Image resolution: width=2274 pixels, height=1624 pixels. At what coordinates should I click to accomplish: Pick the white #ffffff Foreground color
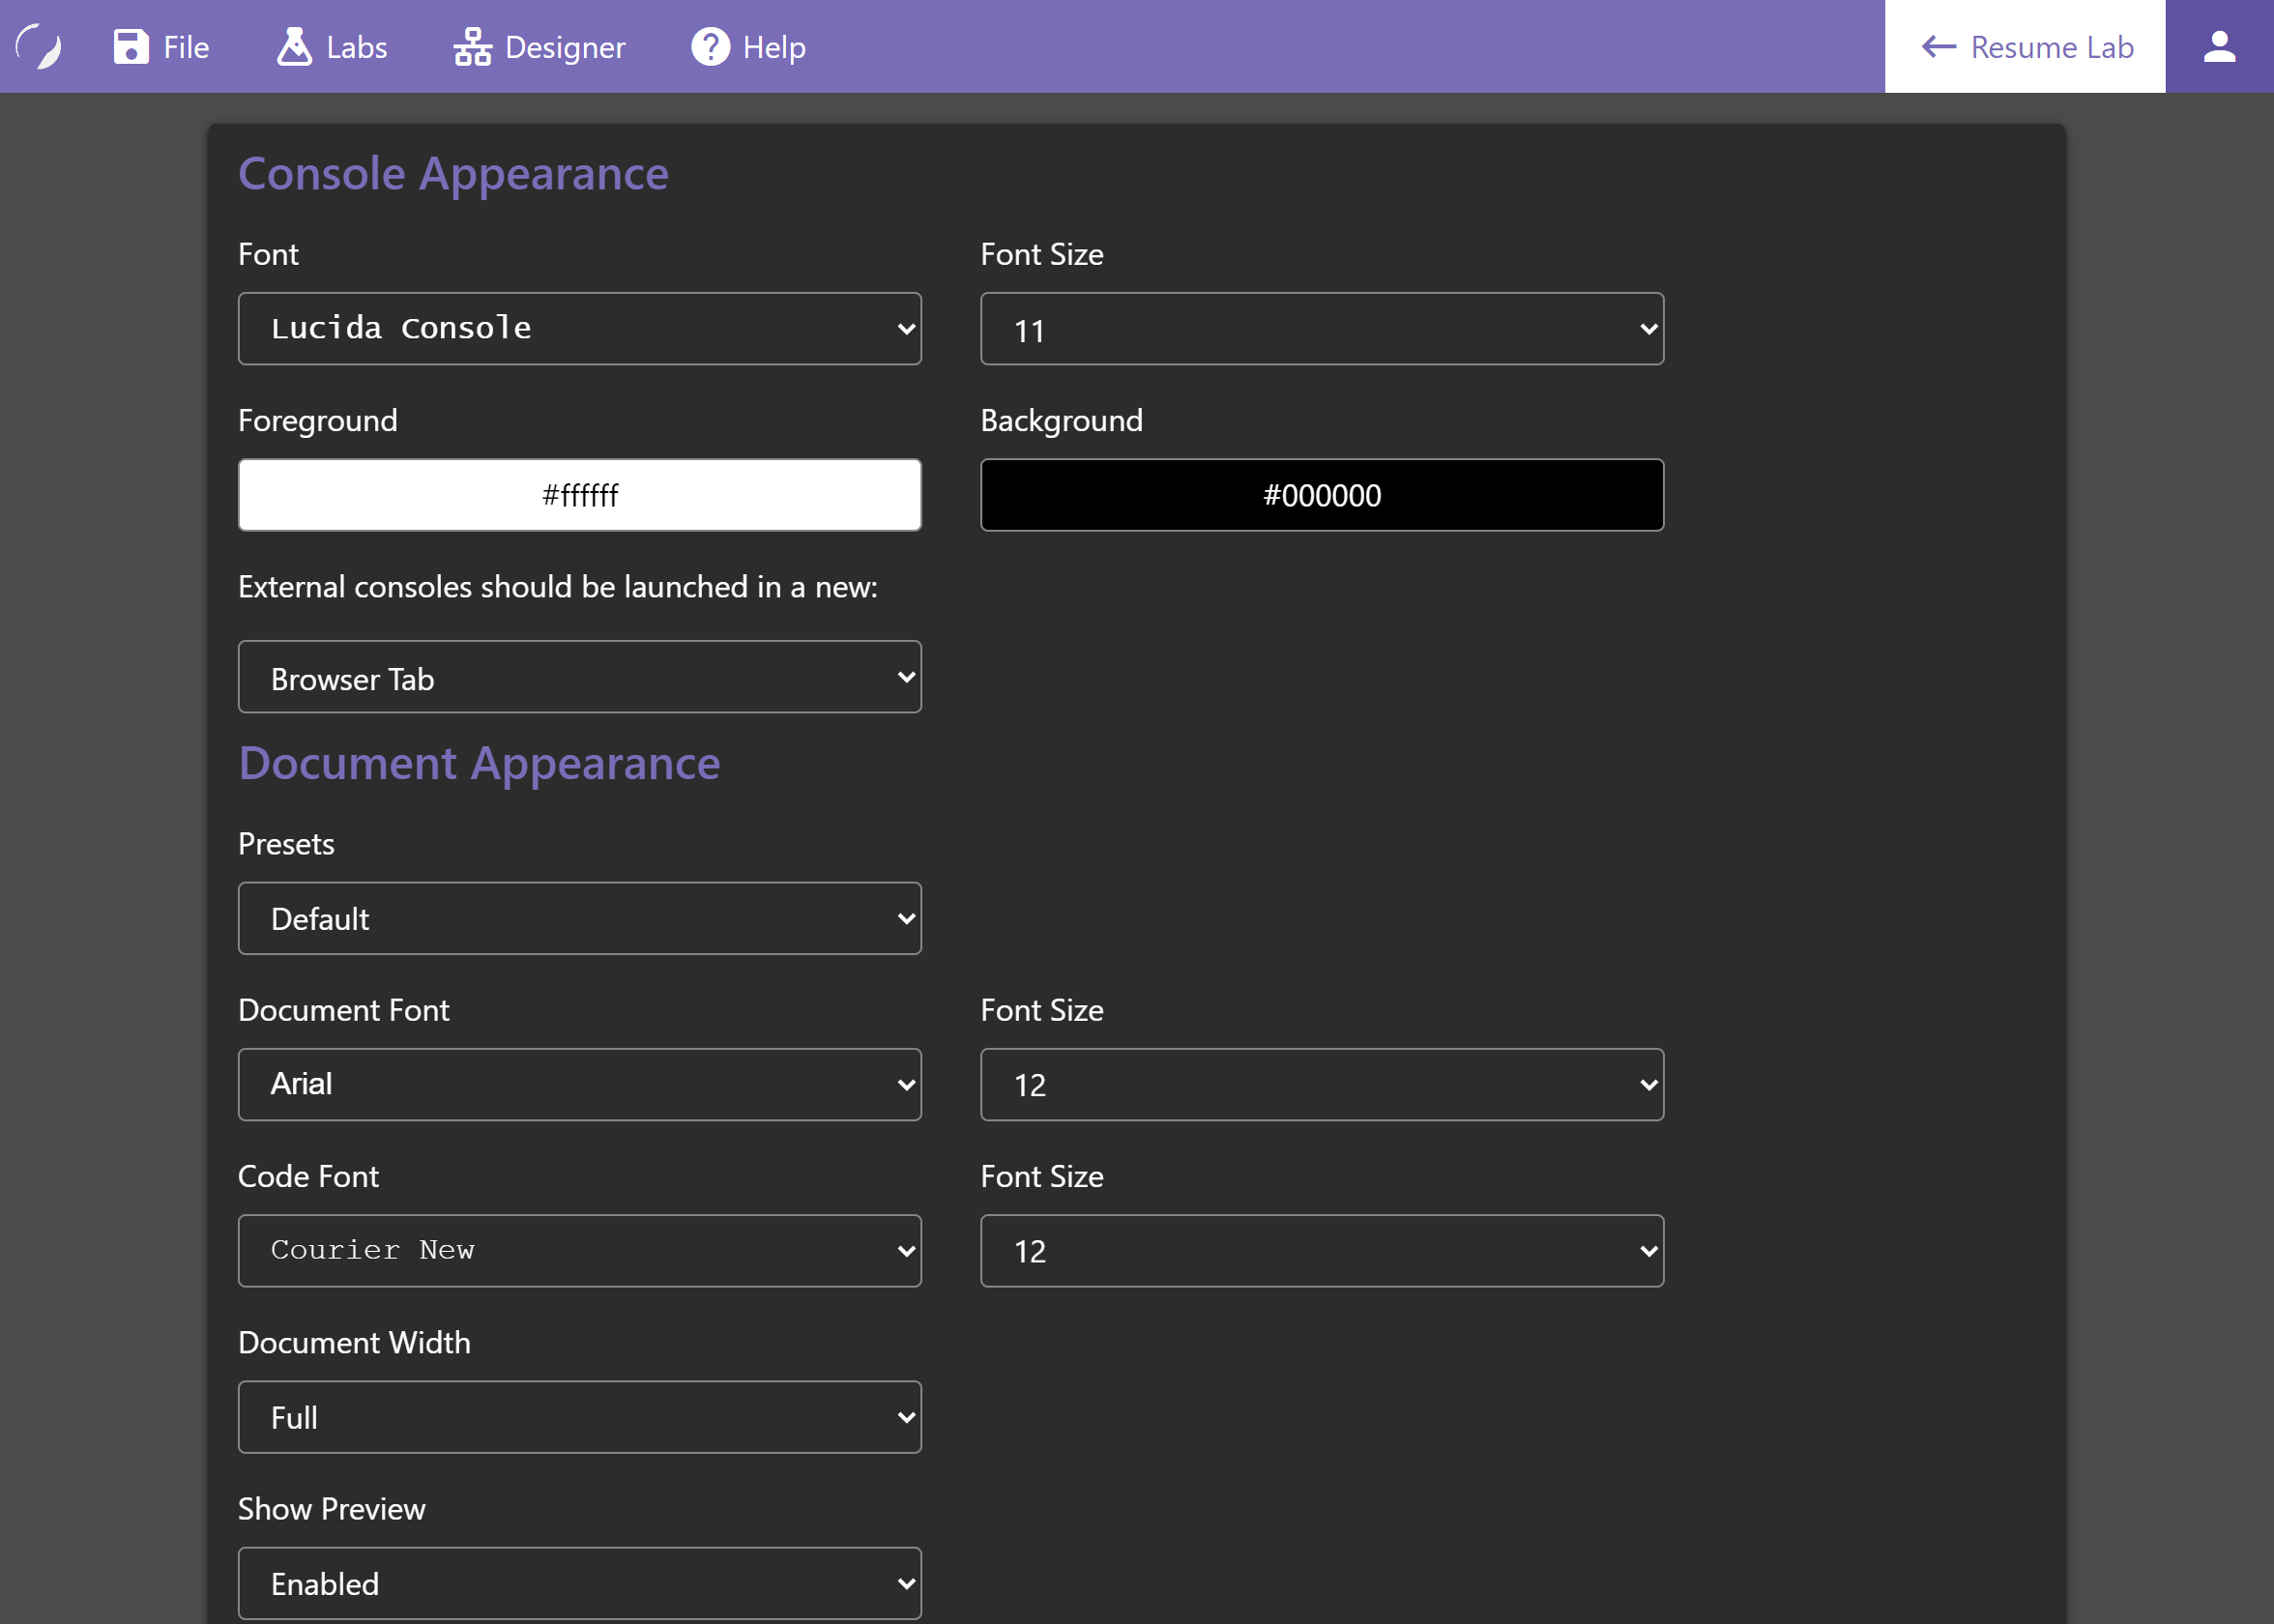pyautogui.click(x=579, y=495)
